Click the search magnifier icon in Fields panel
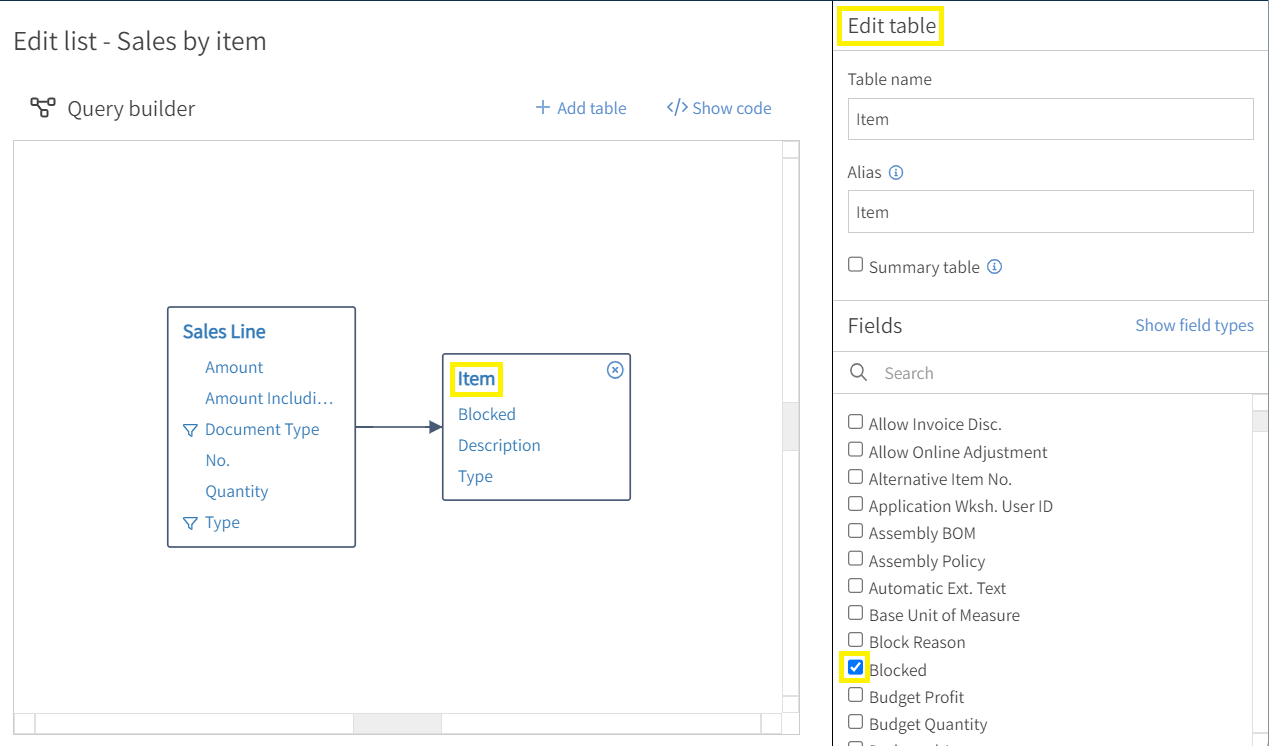This screenshot has width=1269, height=746. [x=858, y=372]
